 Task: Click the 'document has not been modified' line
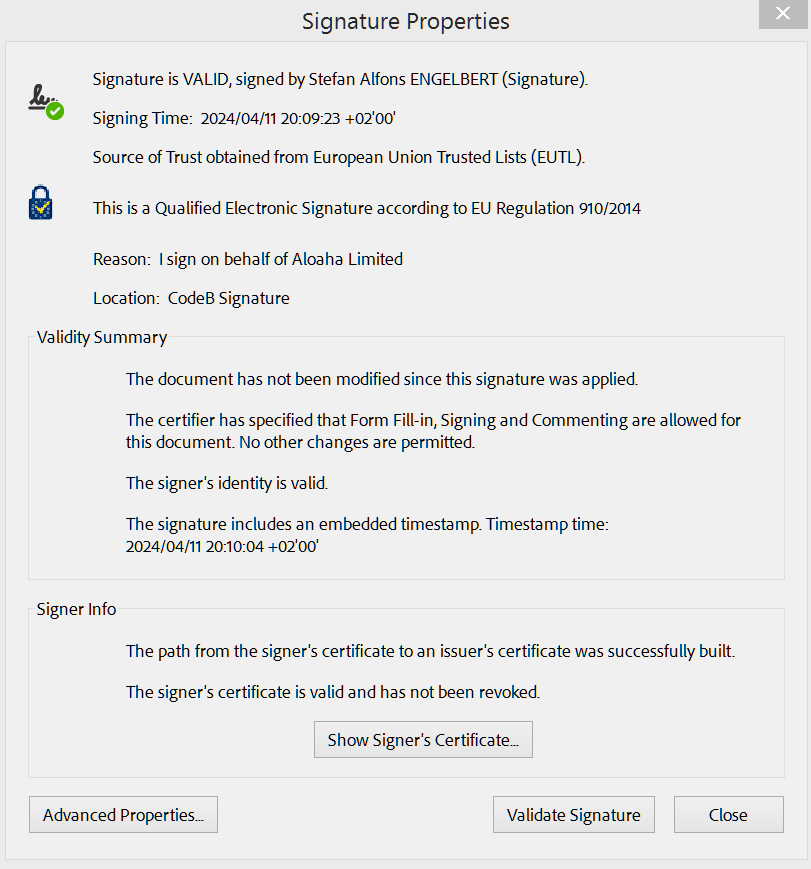click(x=382, y=379)
